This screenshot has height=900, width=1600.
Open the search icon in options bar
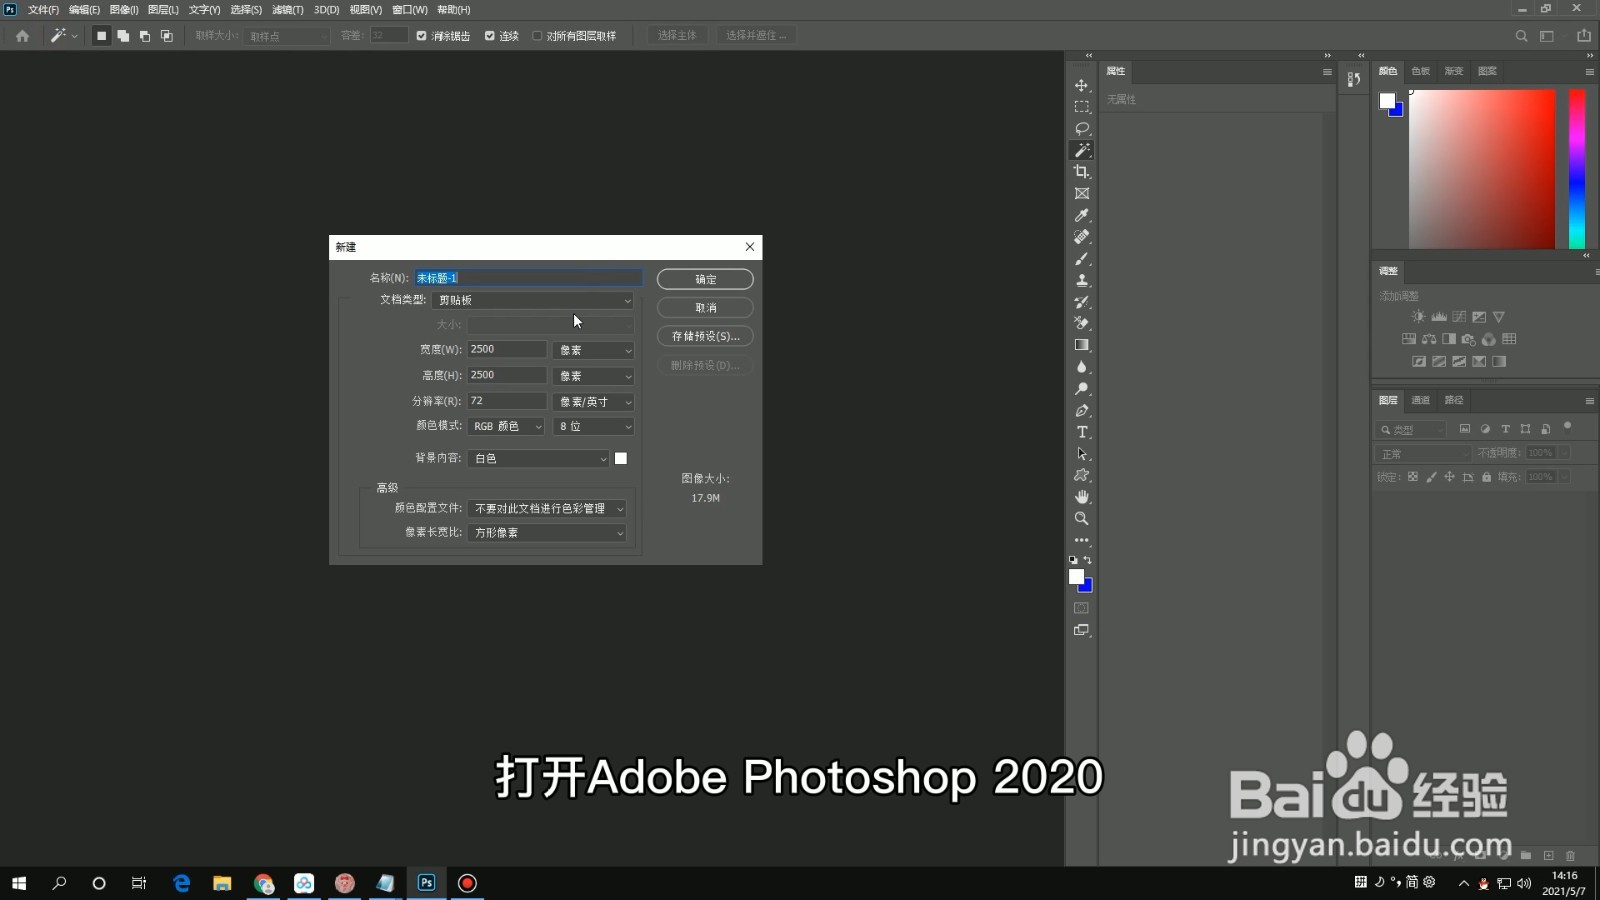coord(1521,36)
